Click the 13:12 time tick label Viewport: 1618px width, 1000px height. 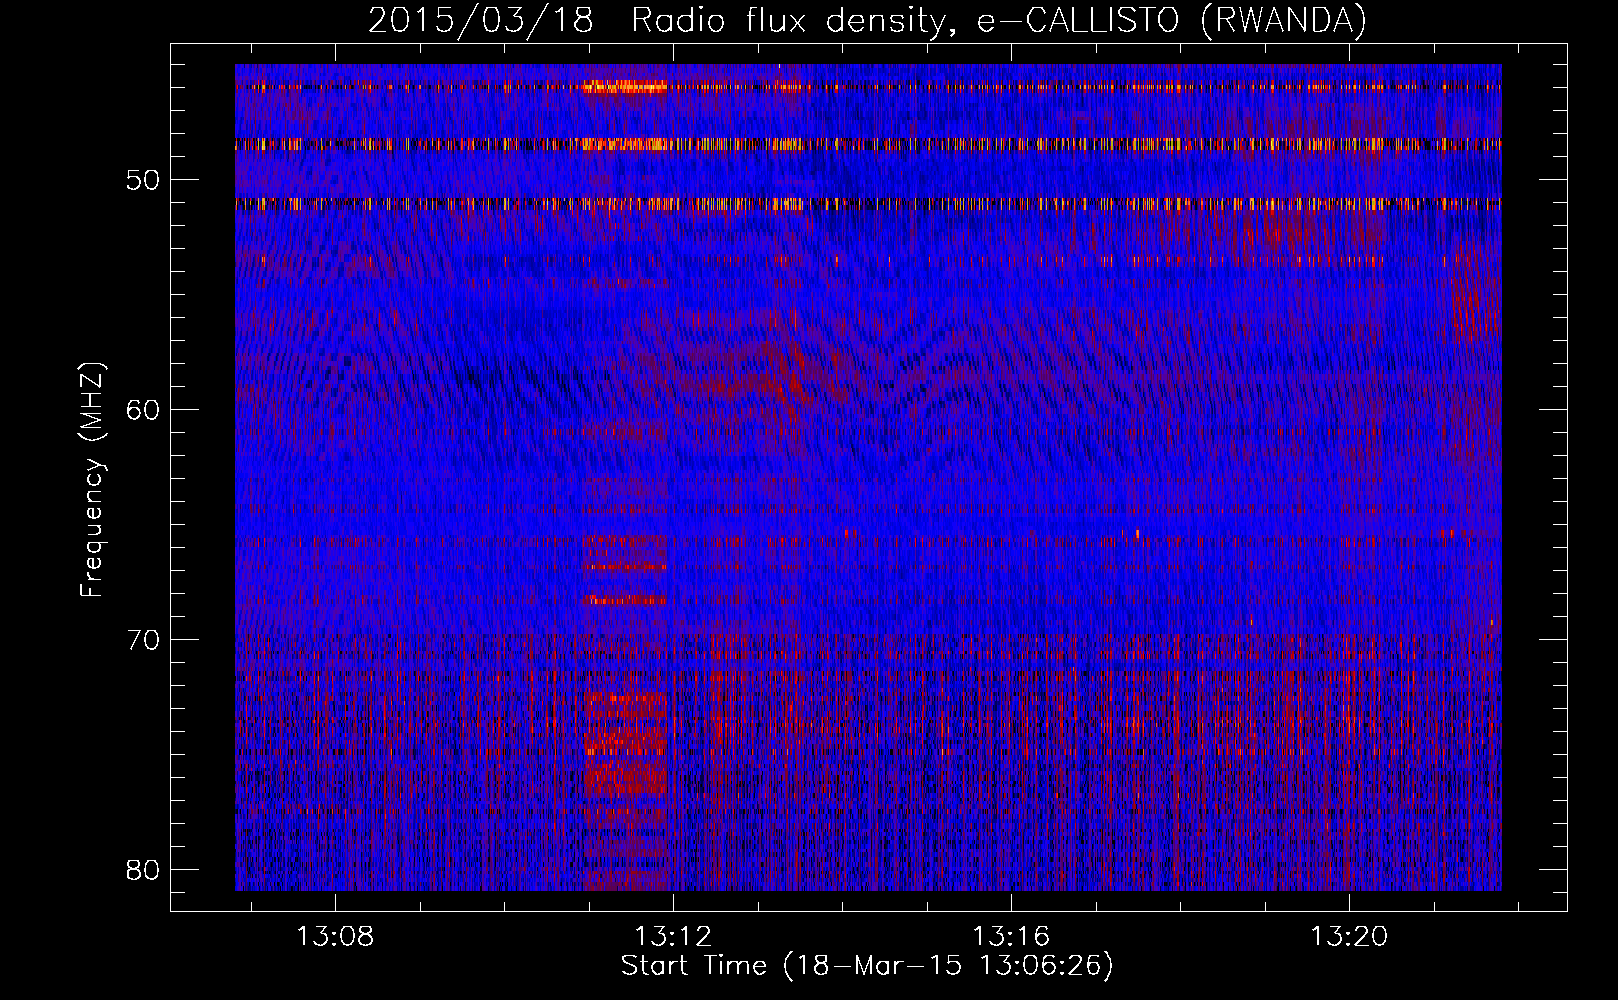coord(673,936)
